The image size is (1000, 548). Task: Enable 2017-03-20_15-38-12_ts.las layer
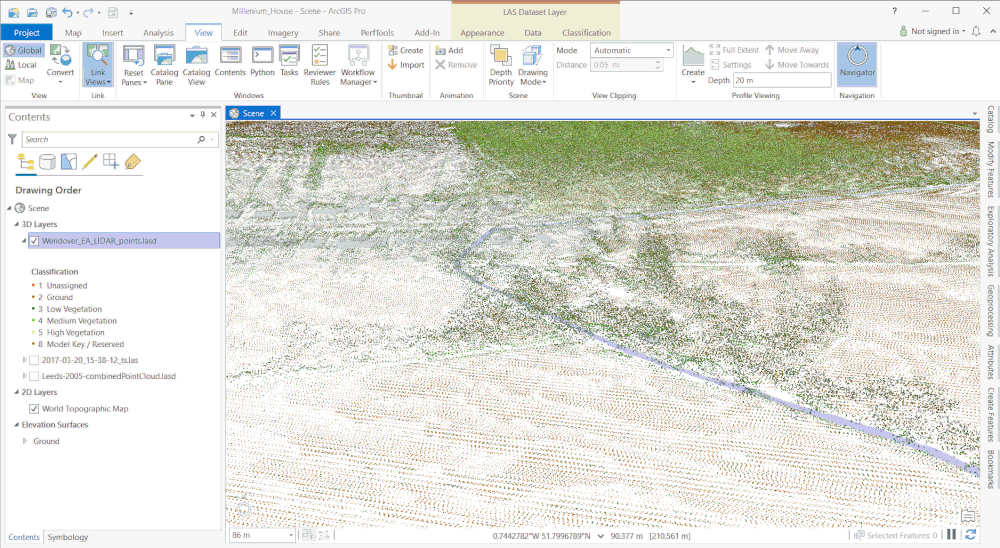(34, 360)
